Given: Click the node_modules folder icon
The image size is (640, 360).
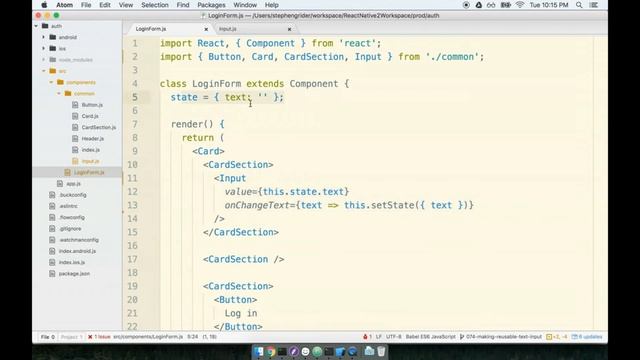Looking at the screenshot, I should click(x=53, y=60).
